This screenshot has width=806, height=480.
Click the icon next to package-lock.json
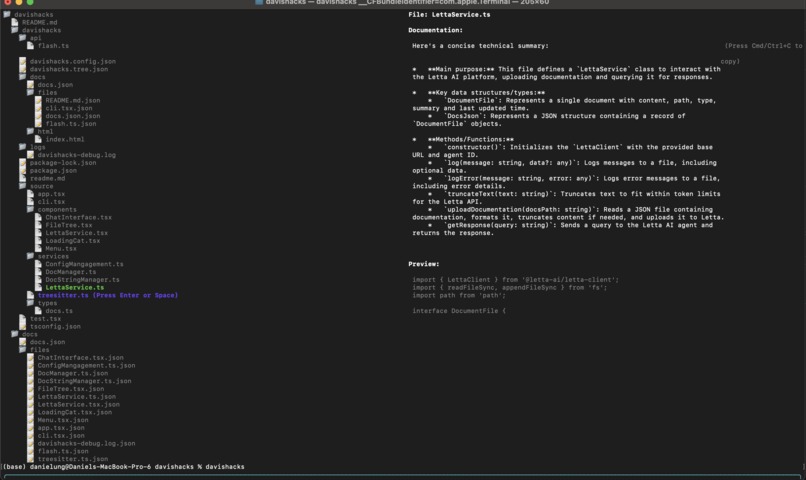click(23, 162)
